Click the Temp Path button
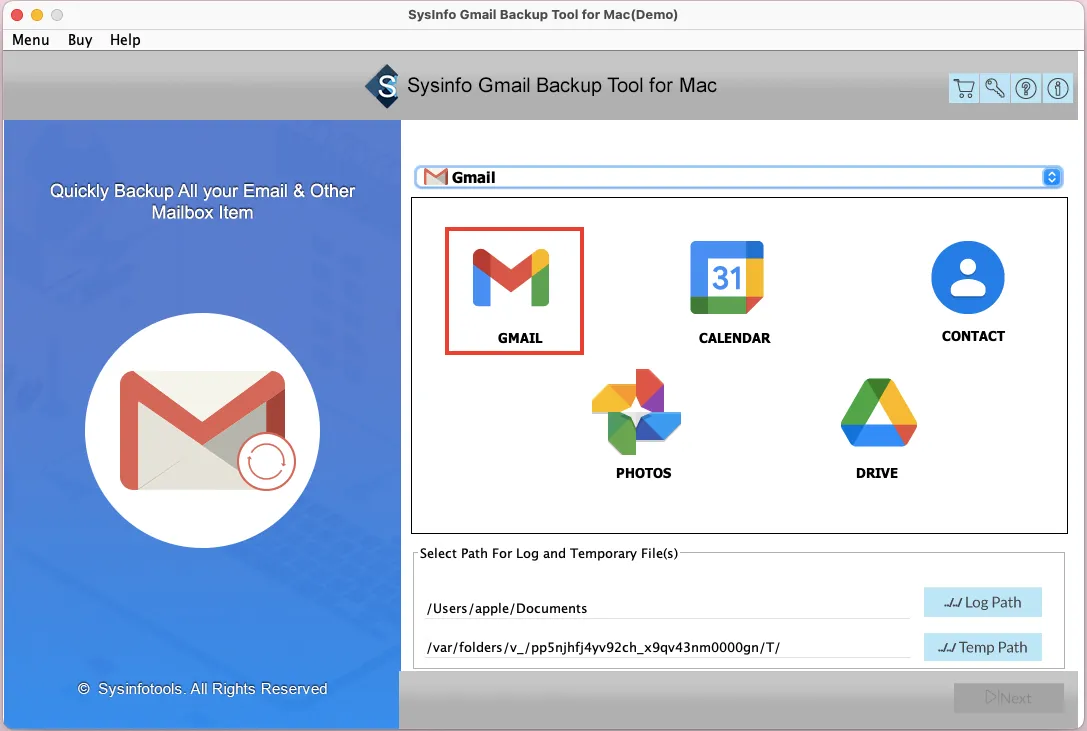The height and width of the screenshot is (731, 1087). point(982,647)
